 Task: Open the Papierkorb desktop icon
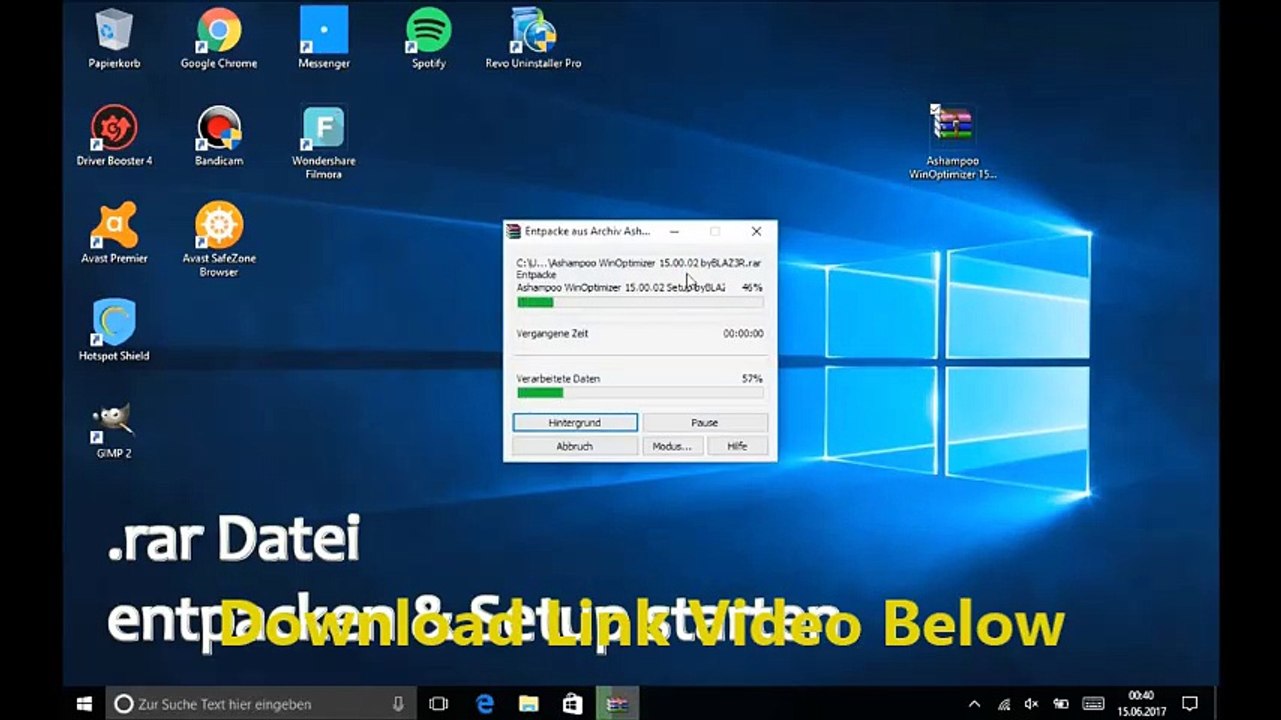click(x=114, y=40)
